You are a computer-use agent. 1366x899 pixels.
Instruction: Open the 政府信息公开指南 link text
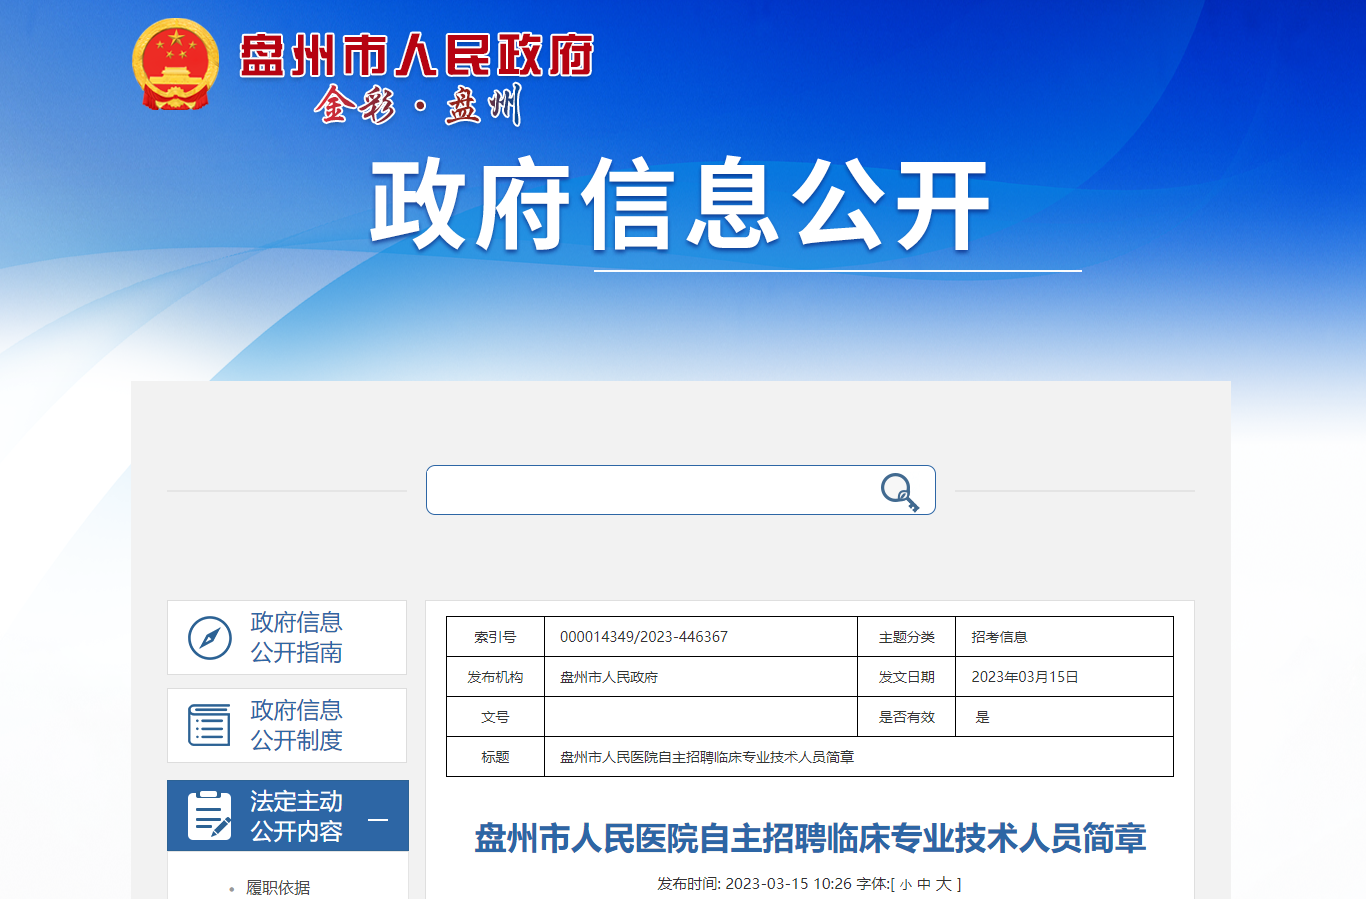pyautogui.click(x=296, y=637)
